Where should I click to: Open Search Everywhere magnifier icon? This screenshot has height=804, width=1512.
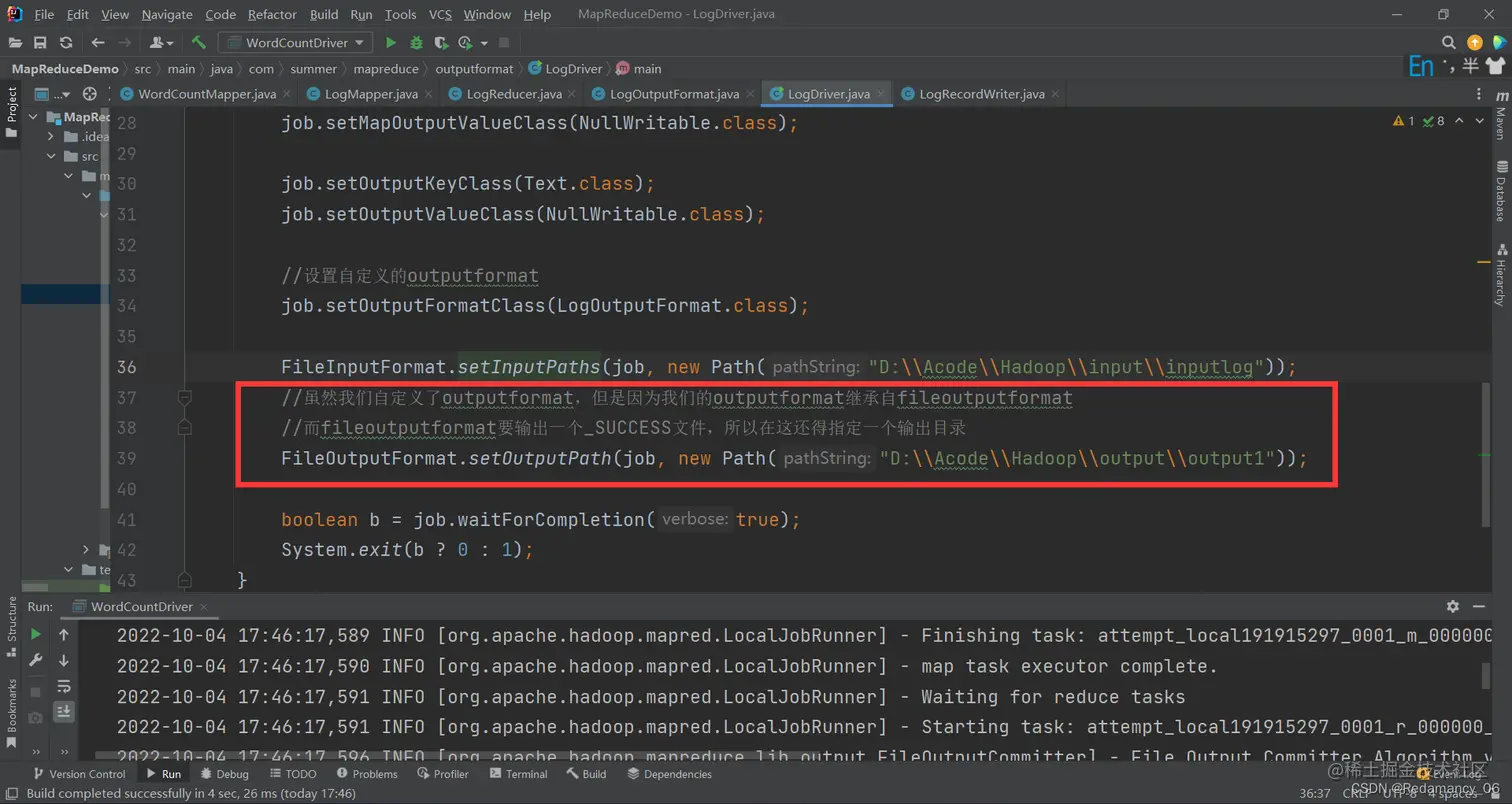point(1449,43)
